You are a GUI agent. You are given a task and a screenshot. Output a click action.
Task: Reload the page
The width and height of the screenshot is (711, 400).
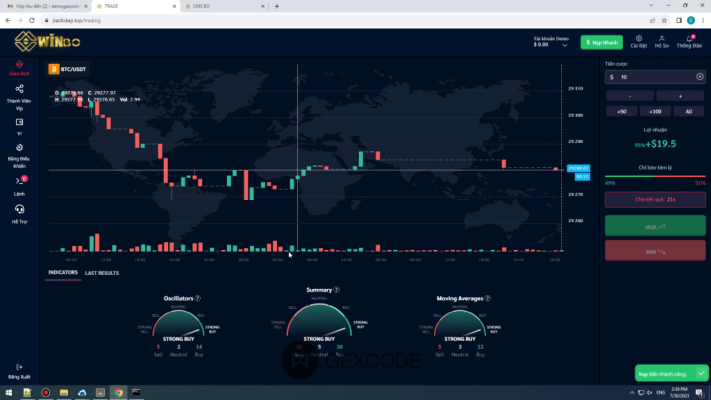pos(32,20)
